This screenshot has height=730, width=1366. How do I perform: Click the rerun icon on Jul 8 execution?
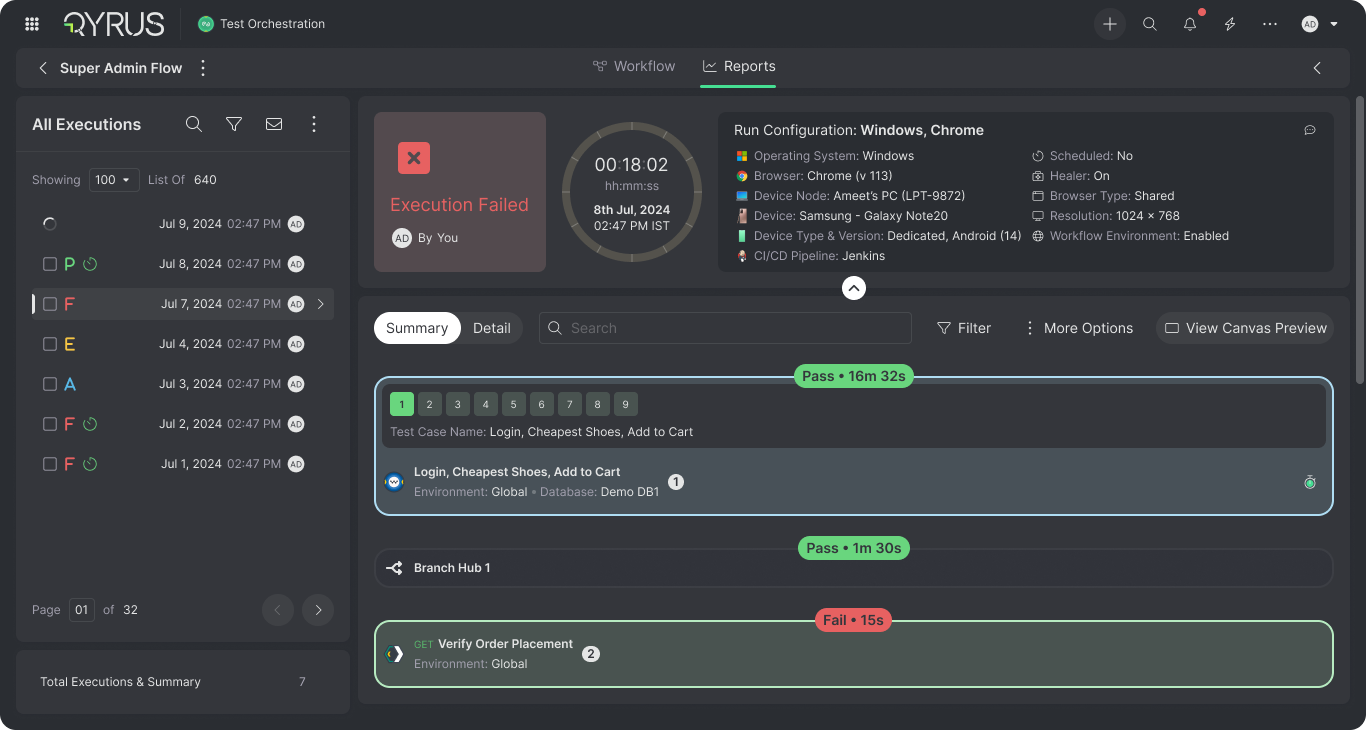pos(90,264)
